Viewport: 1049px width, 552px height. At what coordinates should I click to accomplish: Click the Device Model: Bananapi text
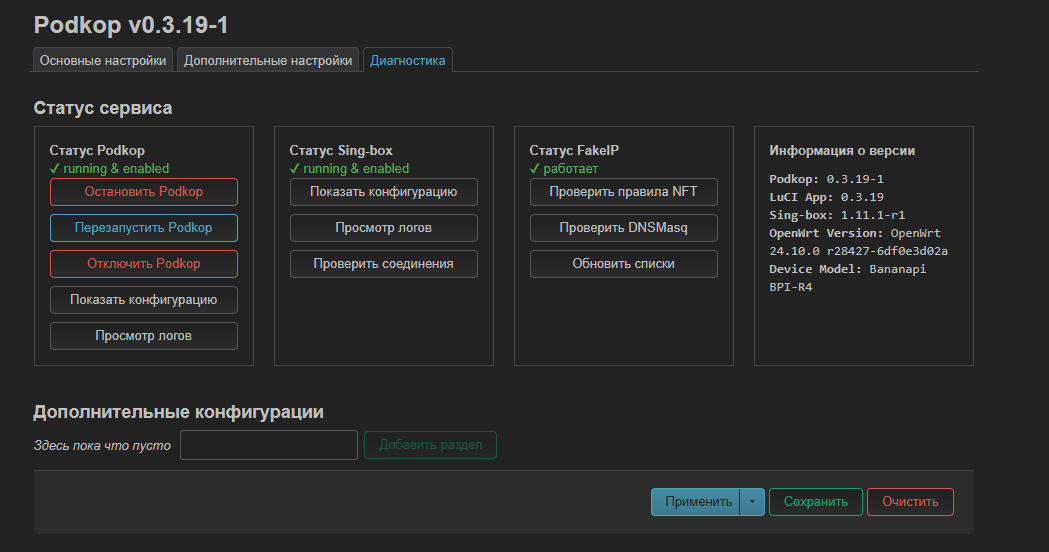pos(848,269)
